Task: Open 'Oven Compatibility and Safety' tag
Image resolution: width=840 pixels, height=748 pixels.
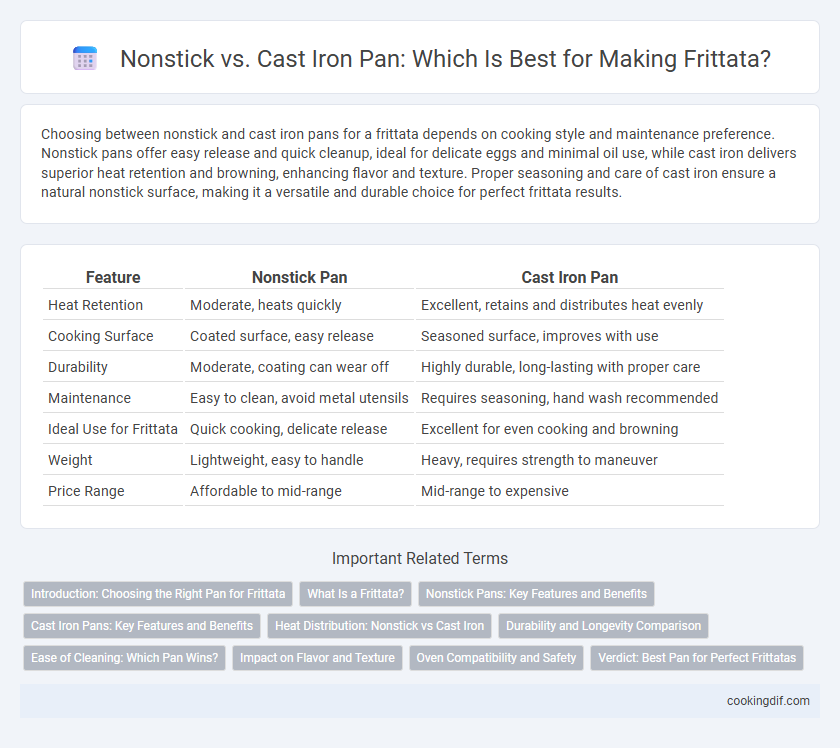Action: point(496,658)
